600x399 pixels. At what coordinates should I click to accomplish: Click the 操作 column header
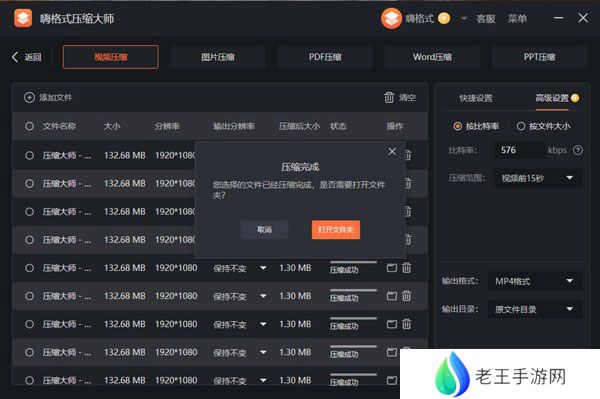pyautogui.click(x=395, y=126)
